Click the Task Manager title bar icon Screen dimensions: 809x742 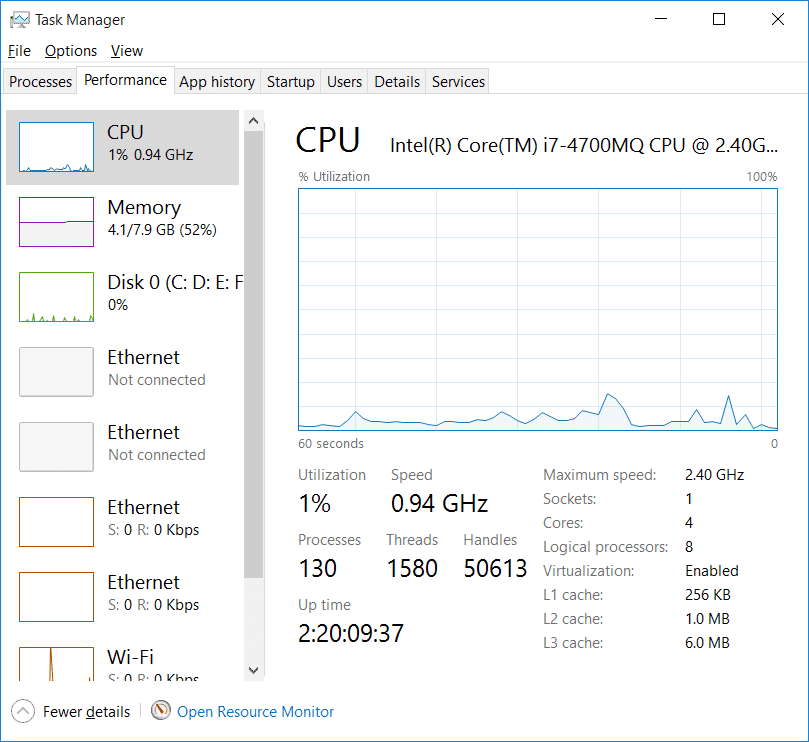click(x=20, y=20)
